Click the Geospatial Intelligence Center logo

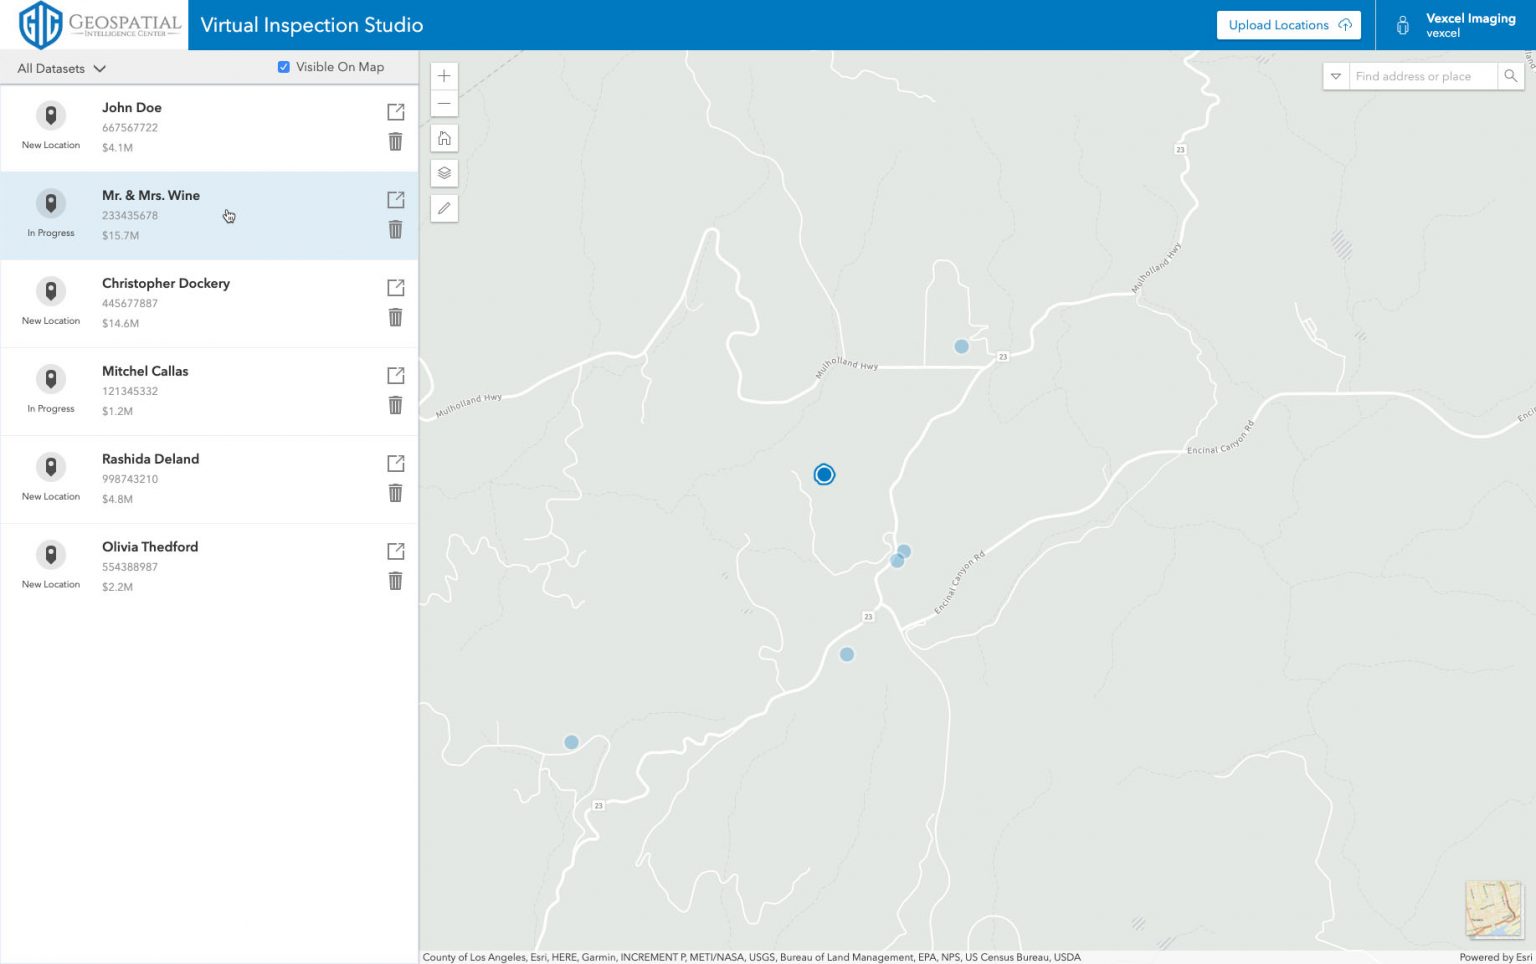point(100,25)
